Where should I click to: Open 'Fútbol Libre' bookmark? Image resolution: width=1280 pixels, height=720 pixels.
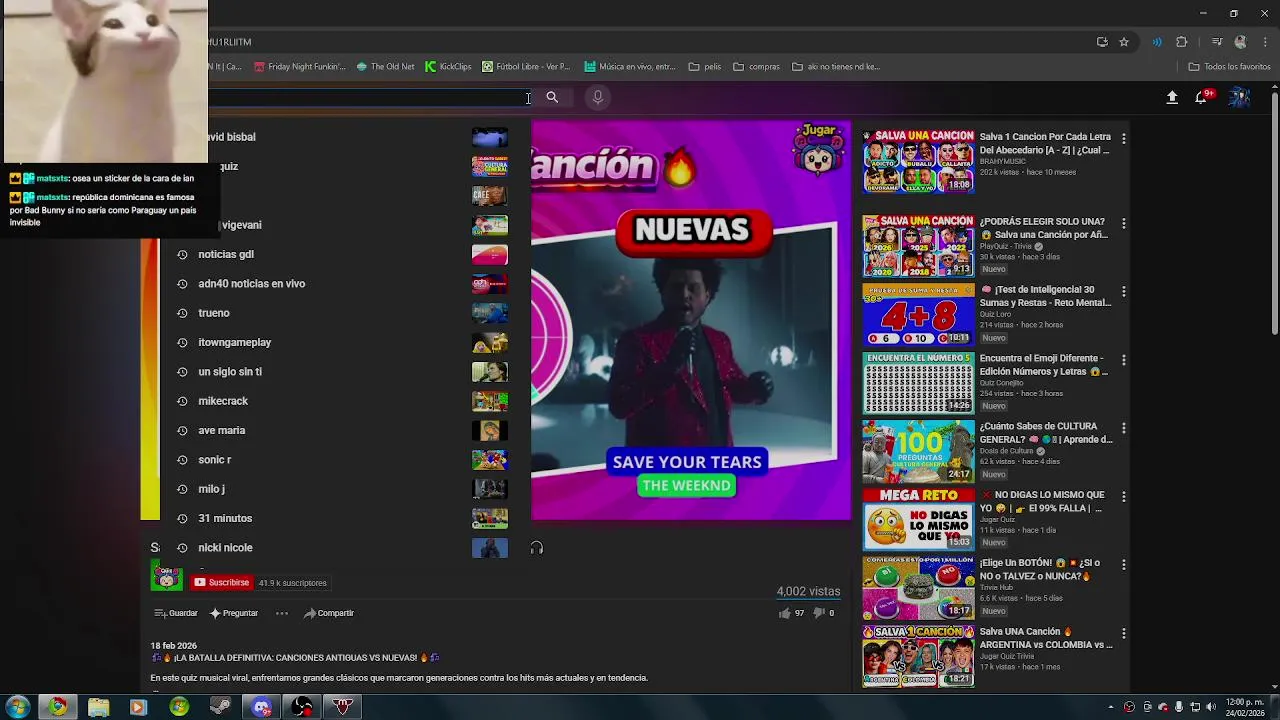coord(526,67)
